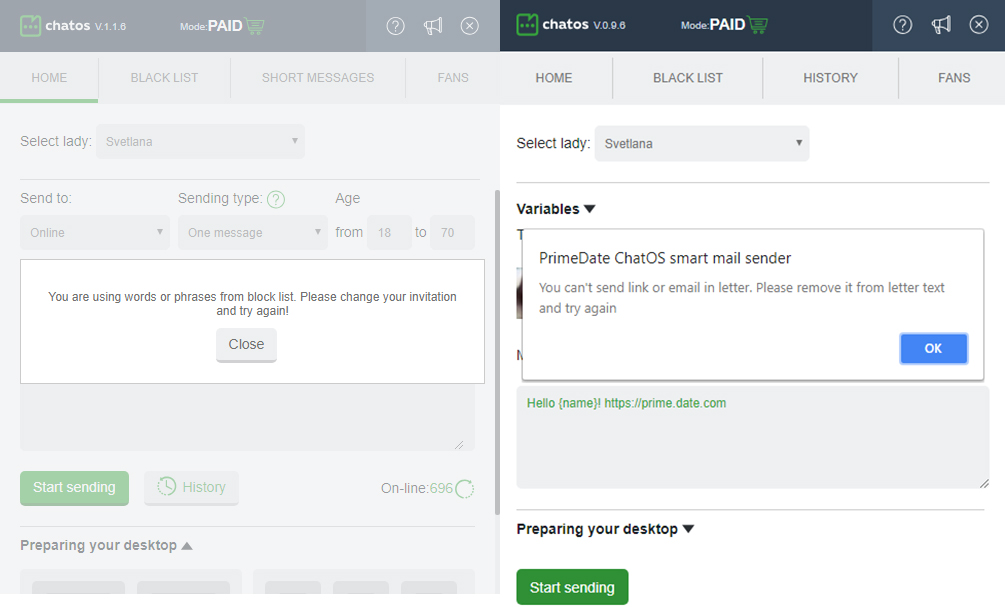Open the BLACK LIST tab in chatos v0.9.6
Image resolution: width=1005 pixels, height=607 pixels.
tap(688, 78)
